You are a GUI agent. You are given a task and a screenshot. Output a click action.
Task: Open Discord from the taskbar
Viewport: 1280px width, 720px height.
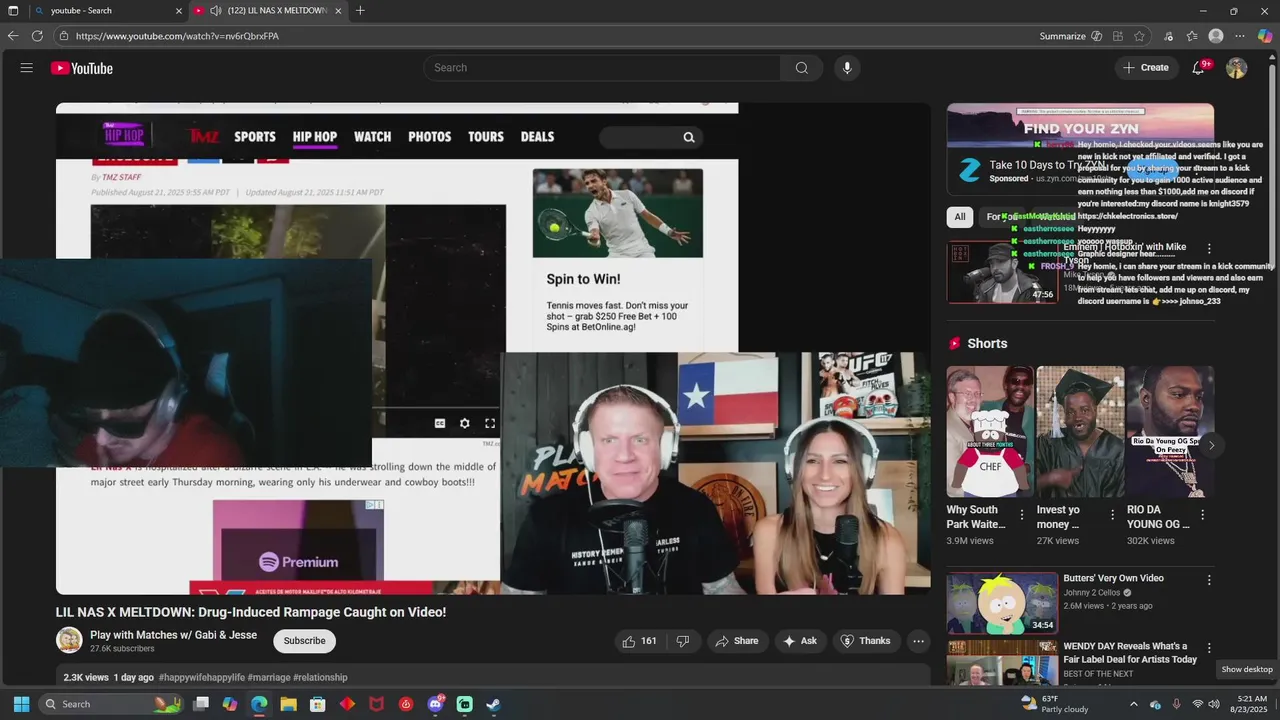point(435,704)
